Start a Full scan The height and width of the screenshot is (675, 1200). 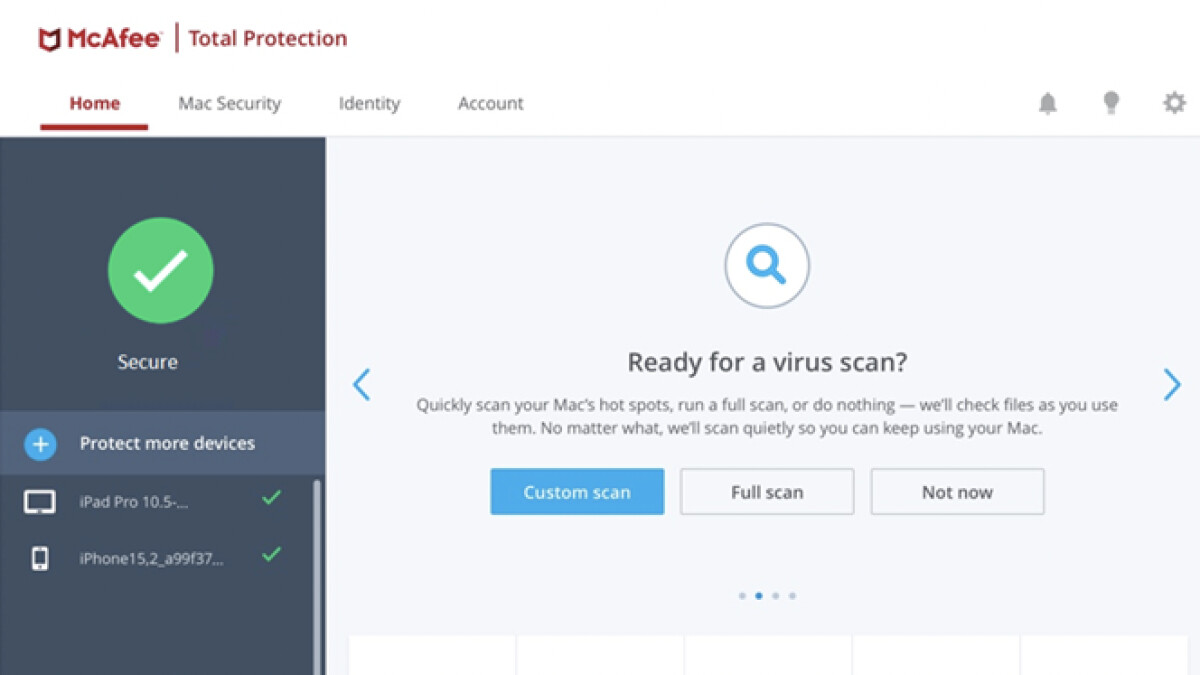(767, 492)
